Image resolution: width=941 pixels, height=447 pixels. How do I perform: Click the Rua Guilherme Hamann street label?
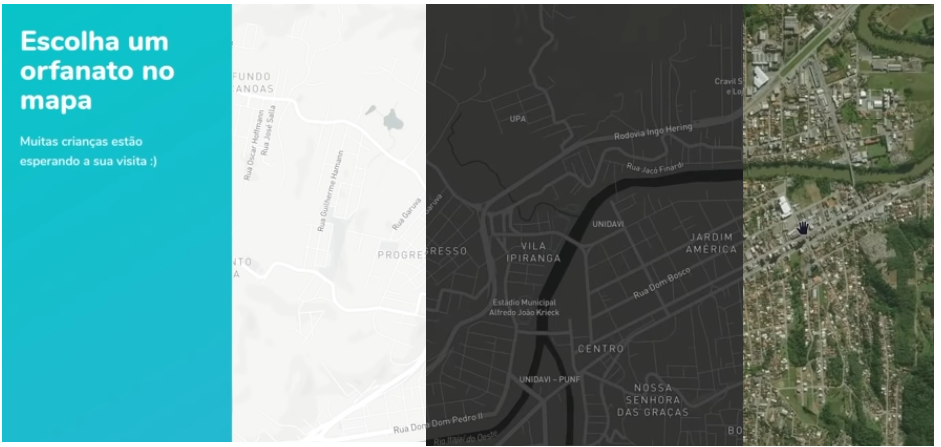[x=331, y=190]
